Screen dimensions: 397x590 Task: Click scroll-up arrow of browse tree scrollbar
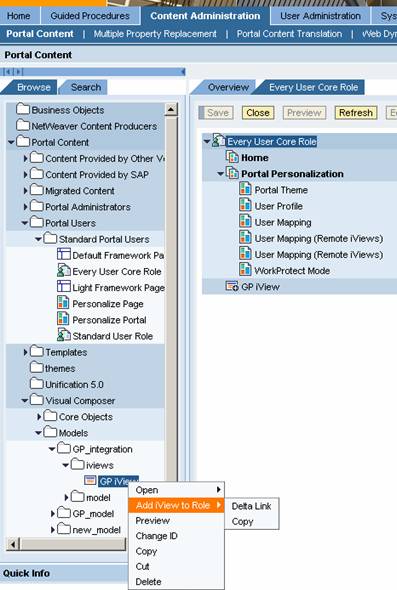click(171, 109)
